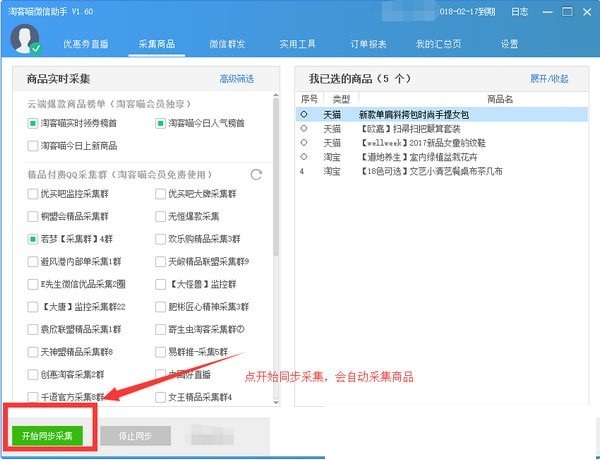Check 优买吧监控采集群
The width and height of the screenshot is (600, 460).
pos(33,194)
